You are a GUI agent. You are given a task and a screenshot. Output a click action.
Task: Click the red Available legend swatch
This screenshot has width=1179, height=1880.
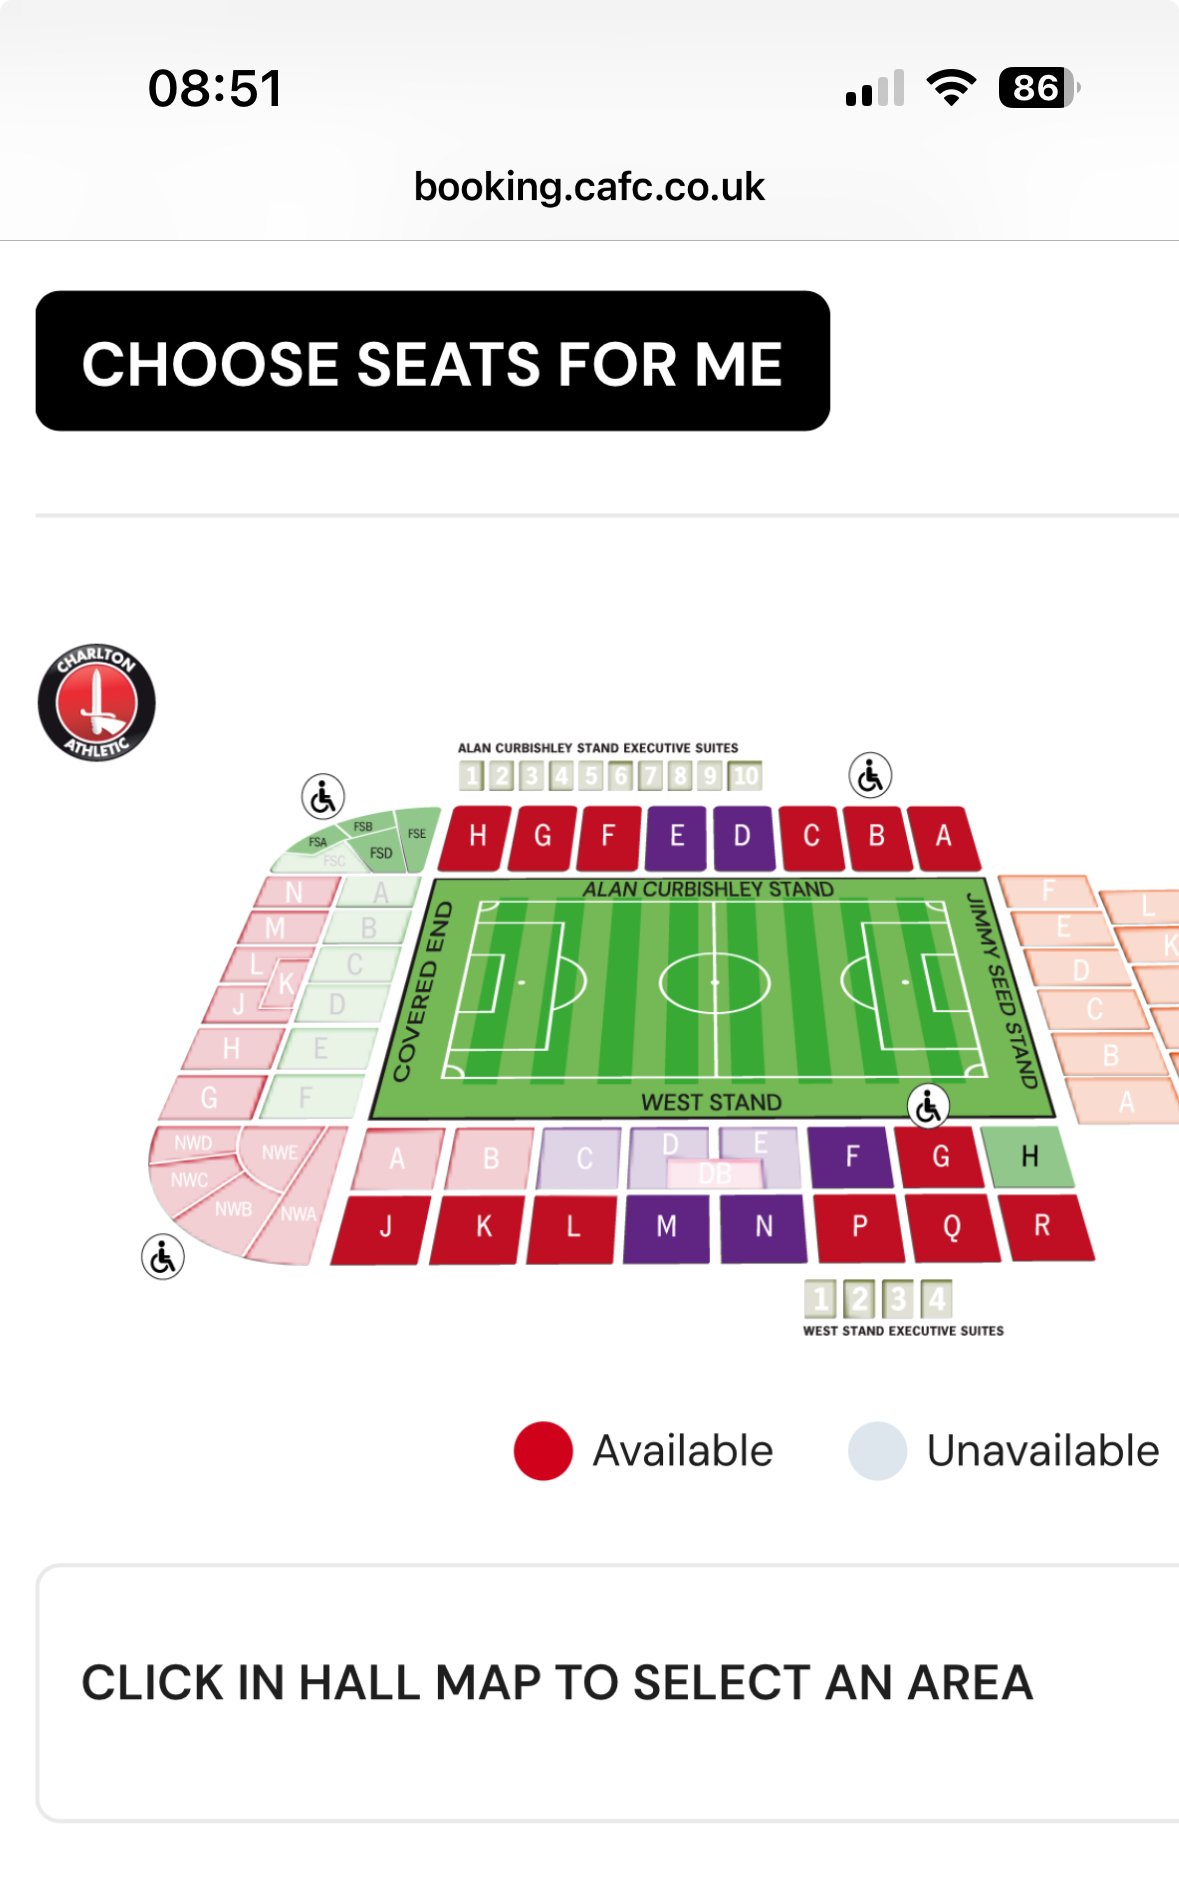click(x=543, y=1451)
